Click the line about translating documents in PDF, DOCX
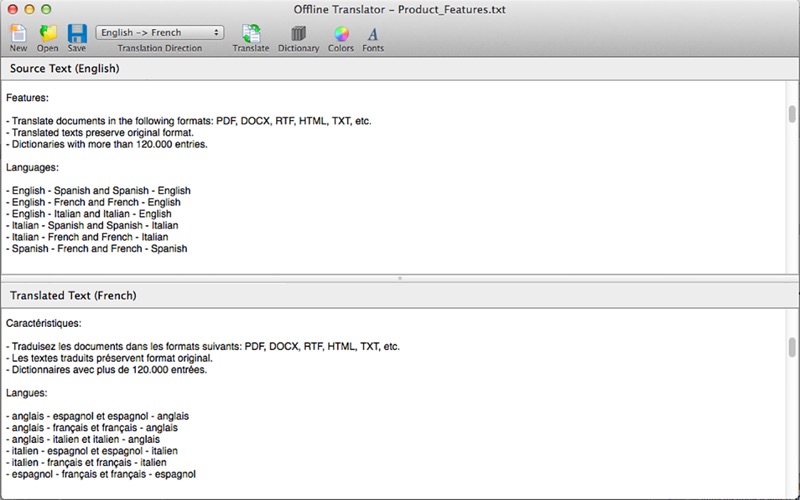This screenshot has width=800, height=500. click(189, 121)
